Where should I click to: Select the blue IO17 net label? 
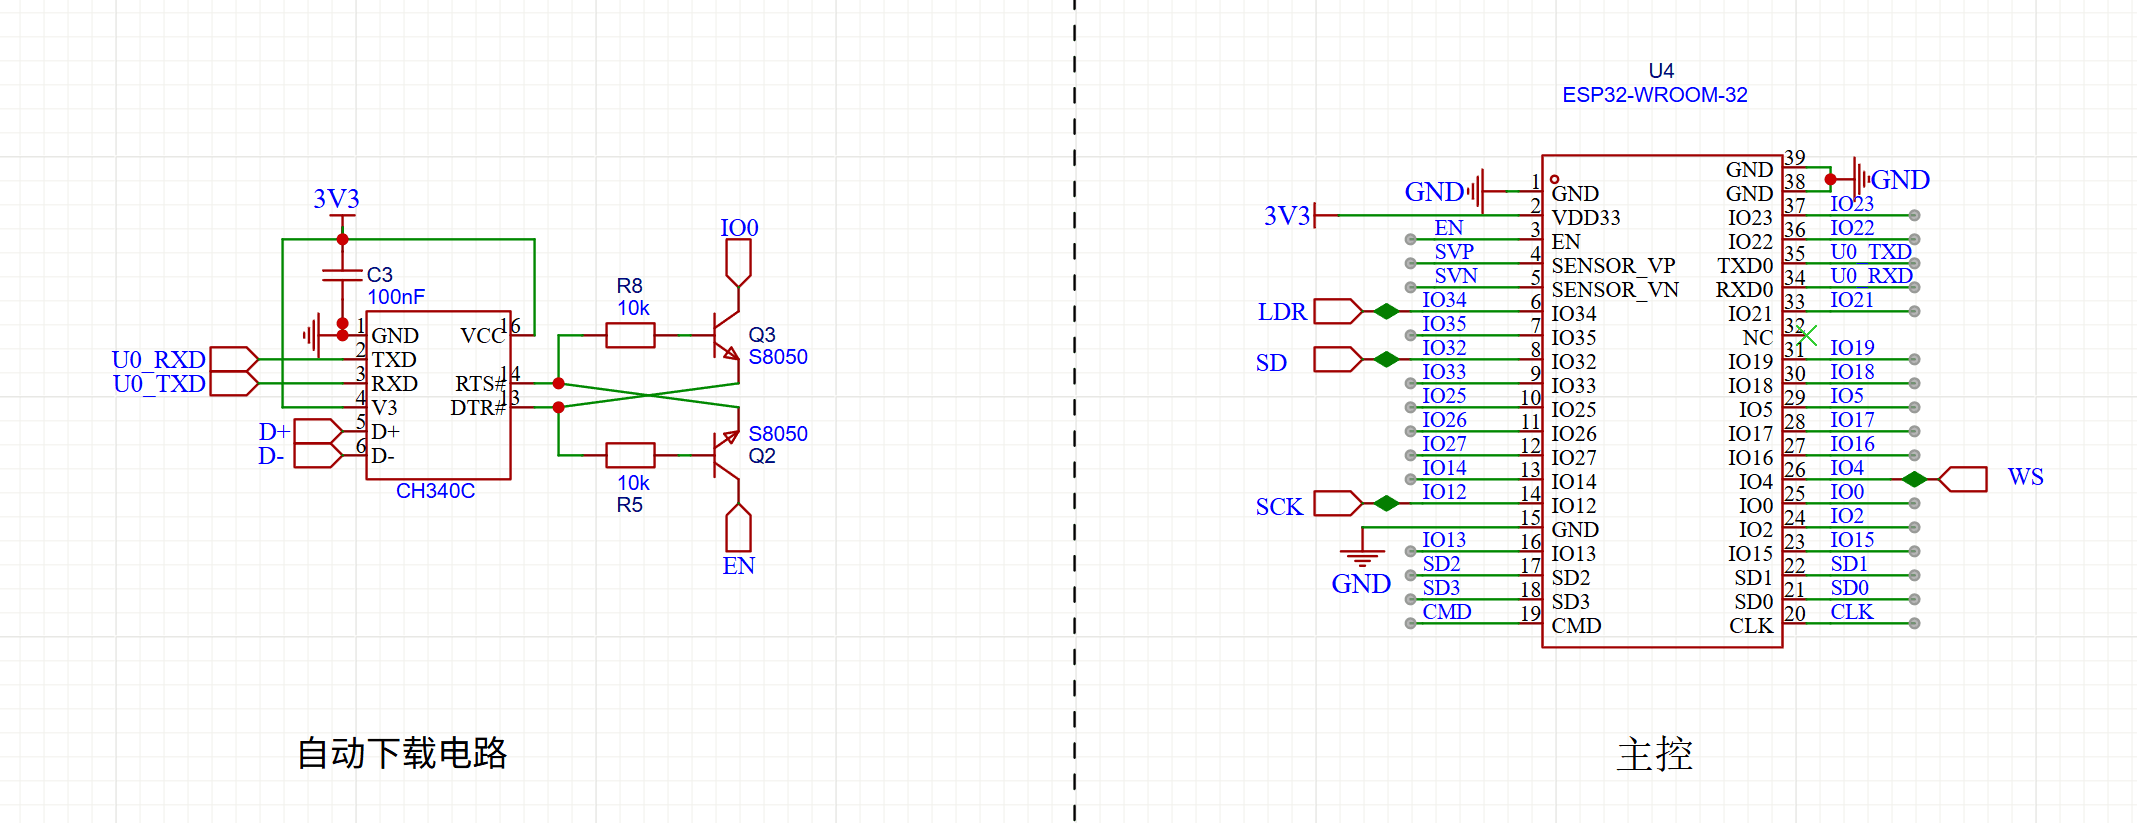pos(1852,420)
